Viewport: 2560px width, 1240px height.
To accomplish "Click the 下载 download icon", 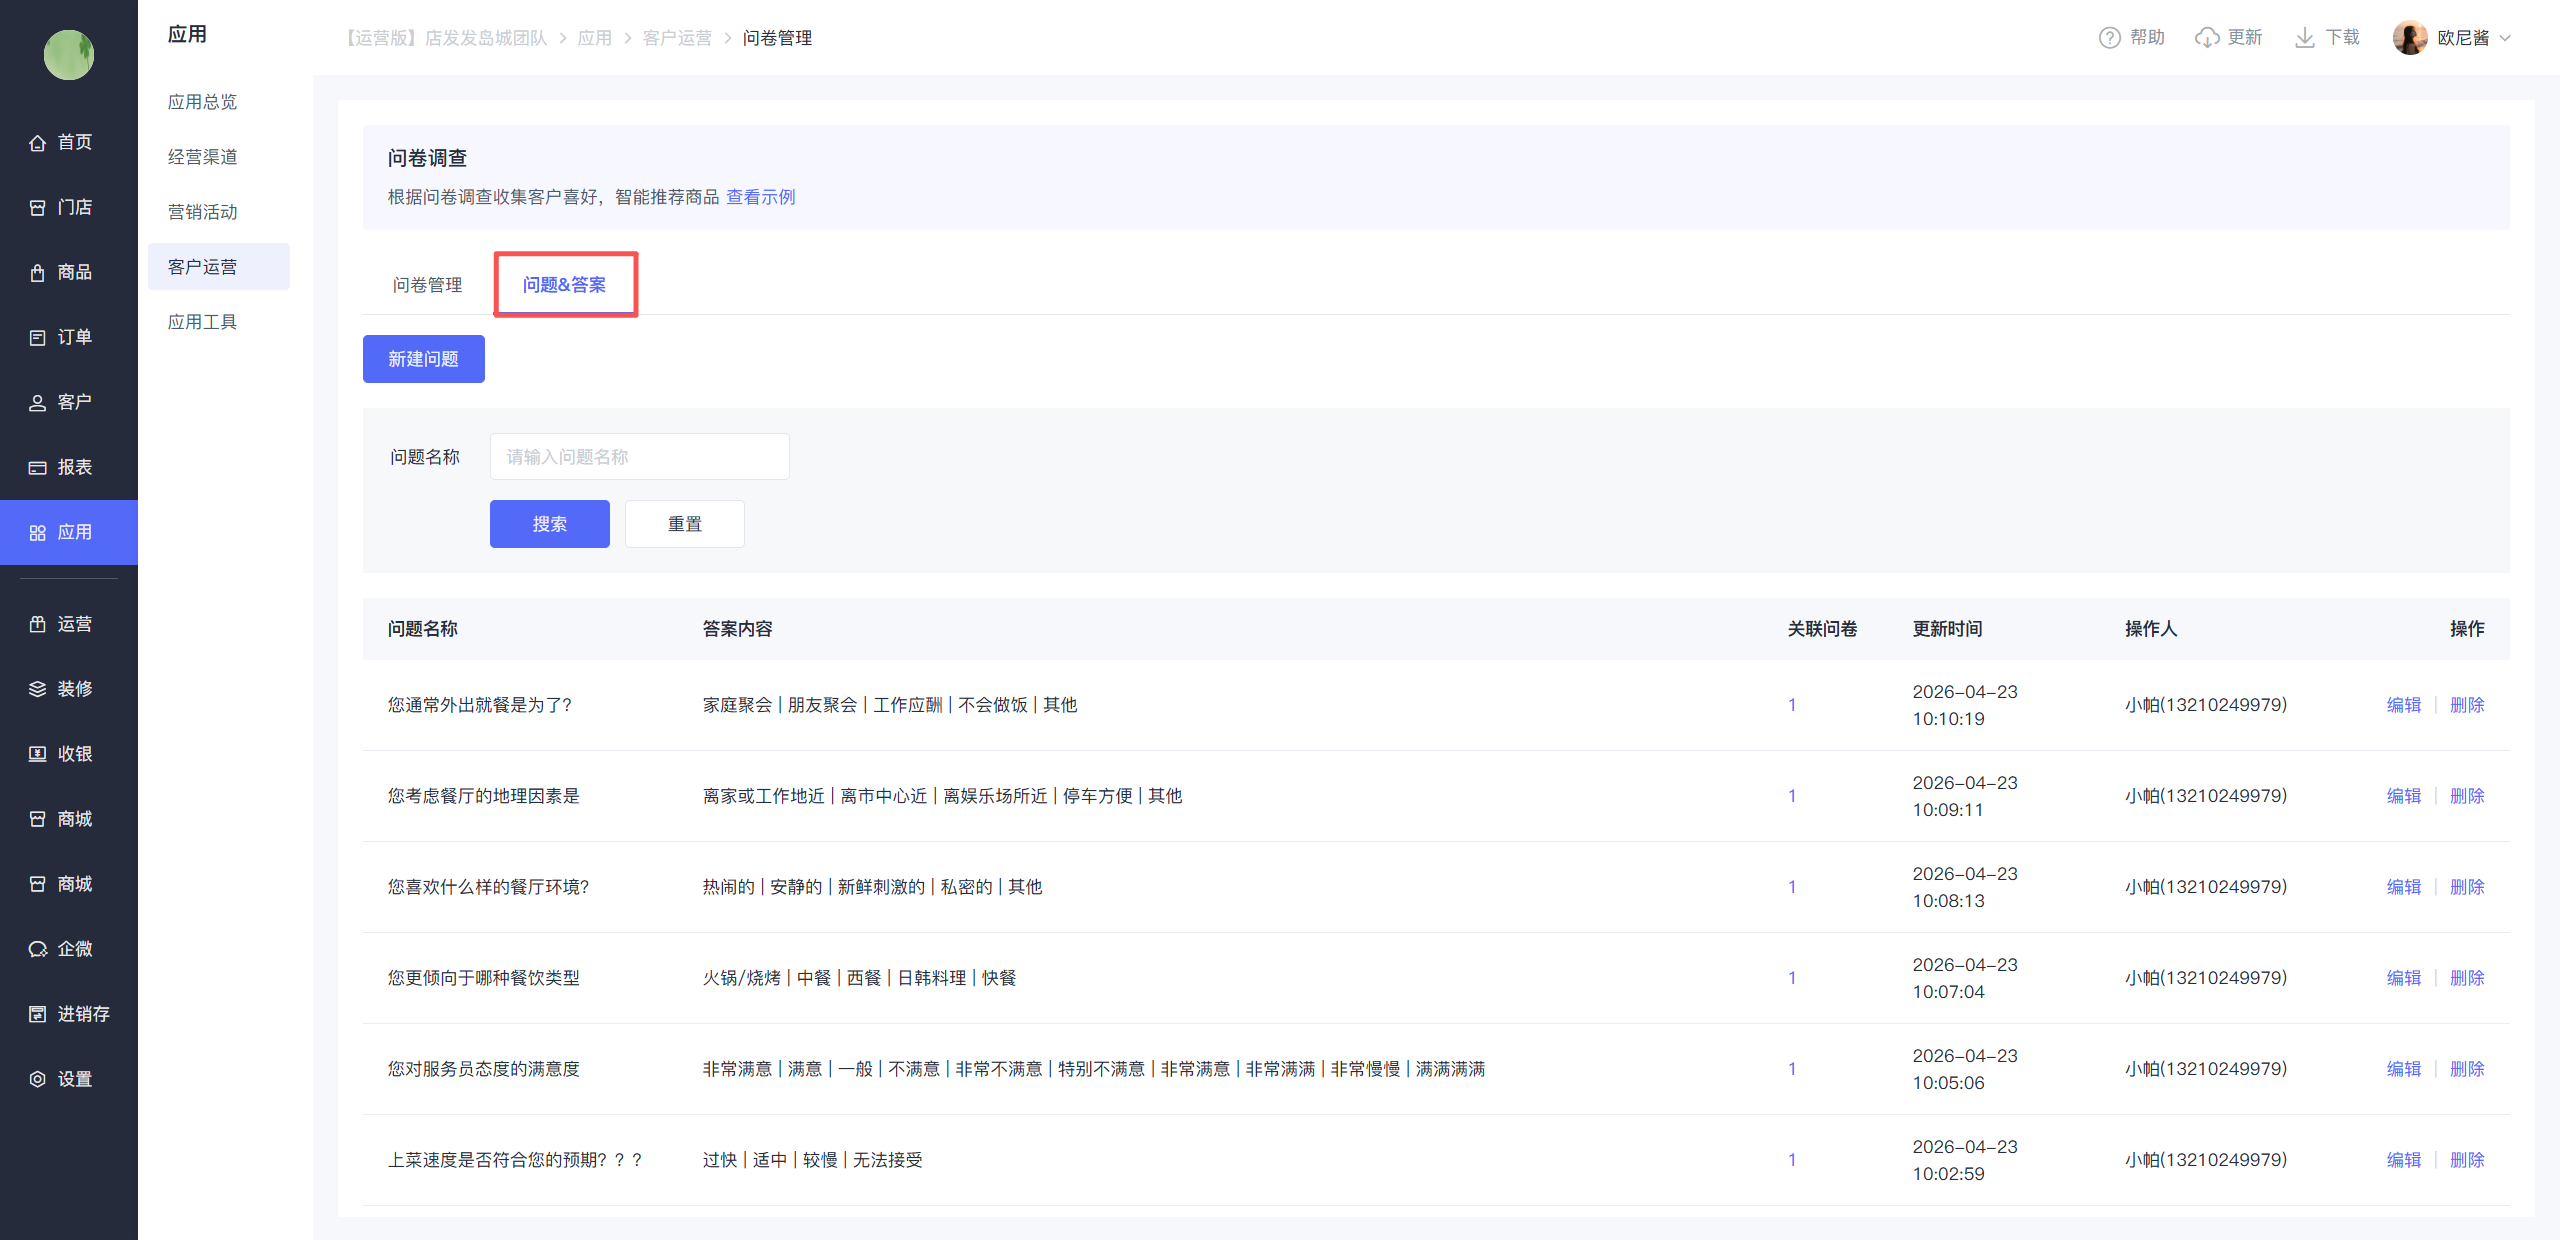I will [x=2304, y=38].
